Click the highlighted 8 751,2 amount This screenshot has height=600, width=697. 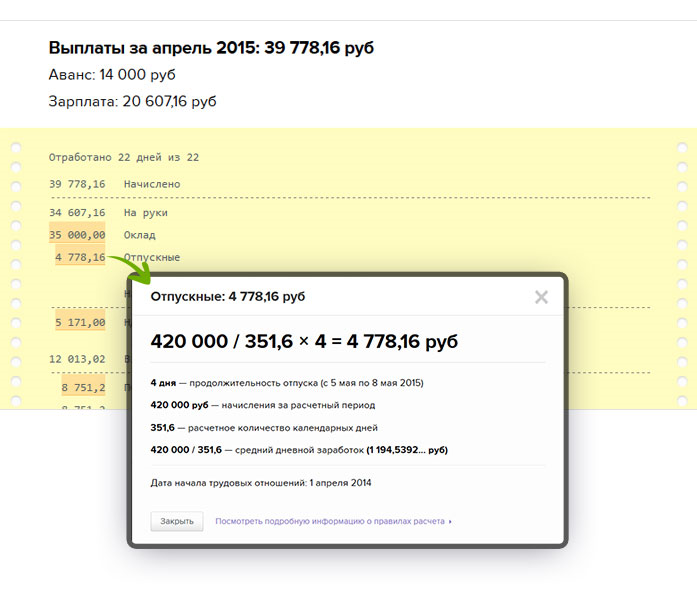click(83, 388)
